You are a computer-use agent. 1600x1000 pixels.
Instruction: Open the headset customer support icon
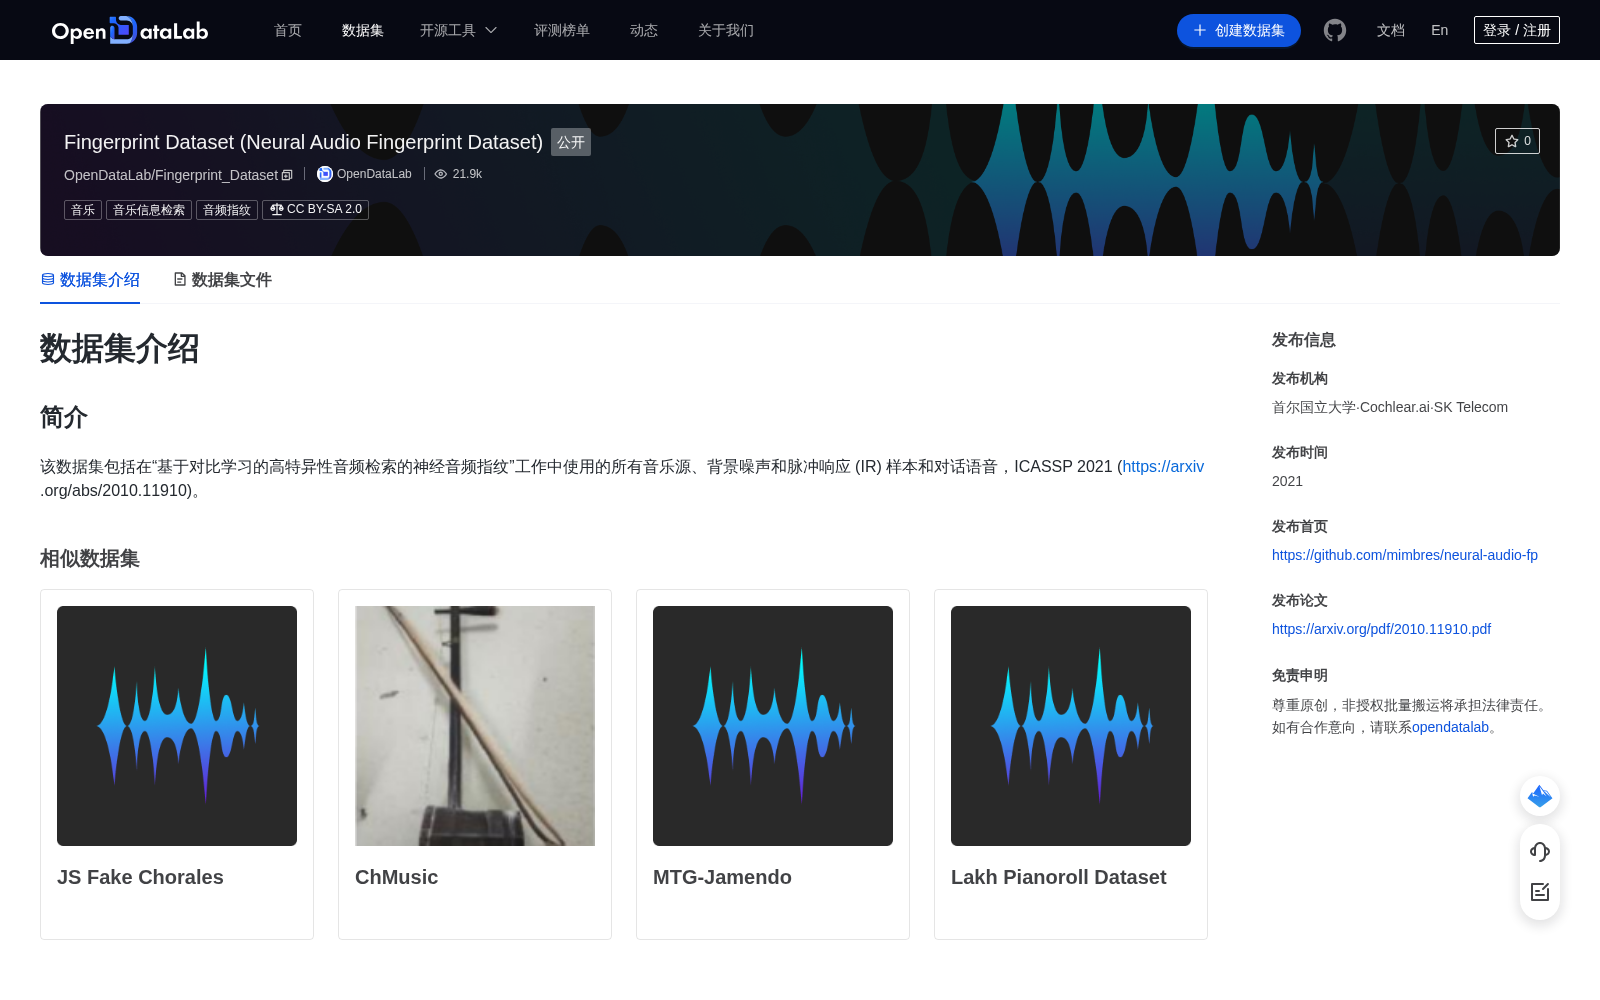click(x=1540, y=851)
